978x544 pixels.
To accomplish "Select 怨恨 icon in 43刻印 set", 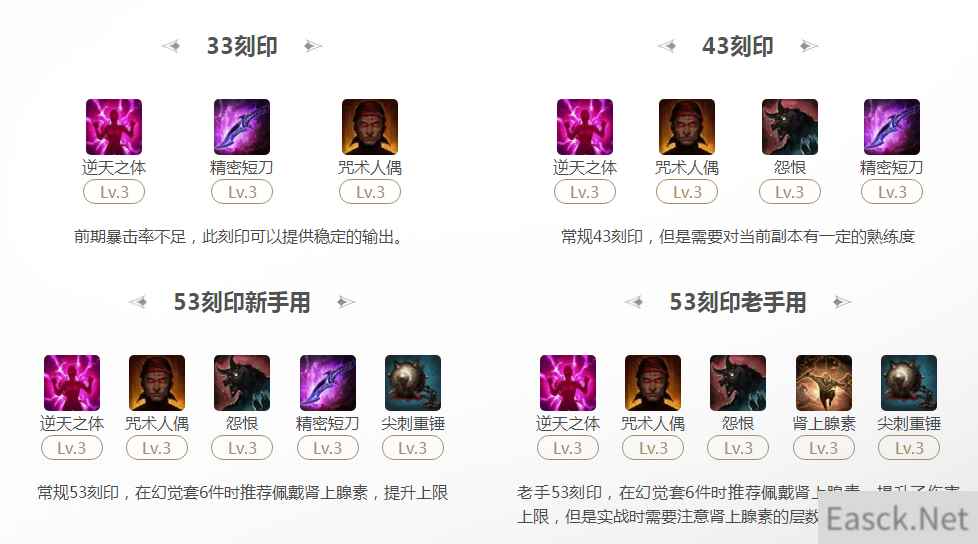I will pos(790,127).
